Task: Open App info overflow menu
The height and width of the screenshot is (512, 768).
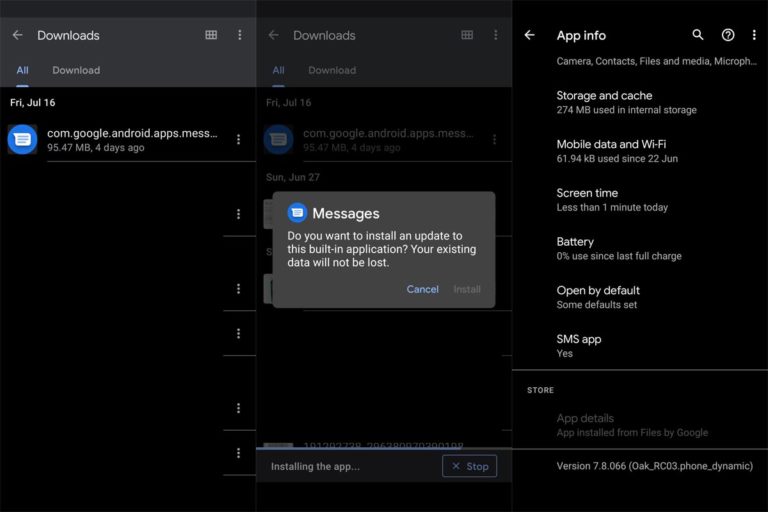Action: pos(754,35)
